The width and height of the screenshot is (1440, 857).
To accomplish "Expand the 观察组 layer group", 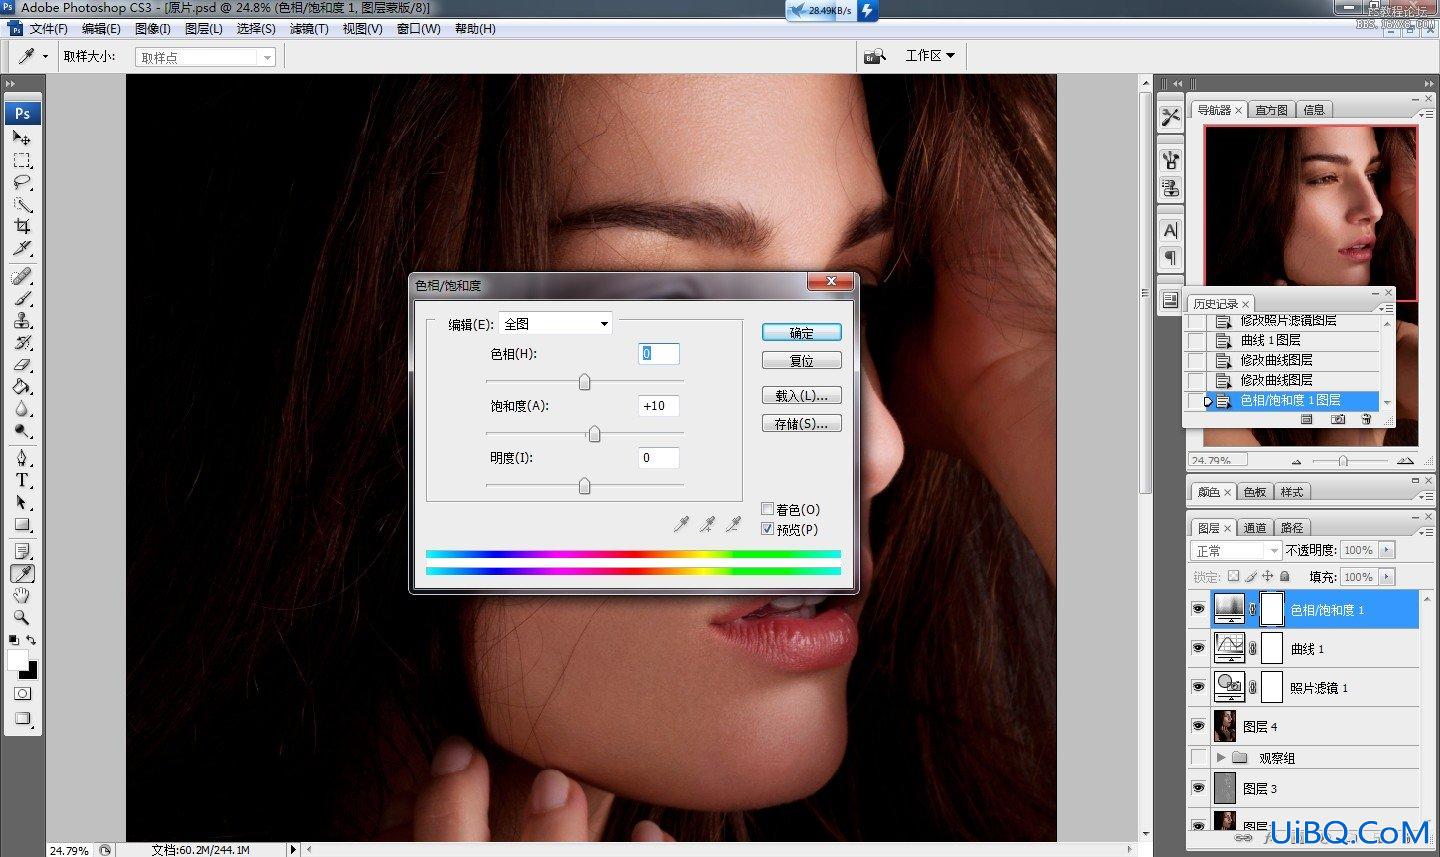I will [1221, 758].
